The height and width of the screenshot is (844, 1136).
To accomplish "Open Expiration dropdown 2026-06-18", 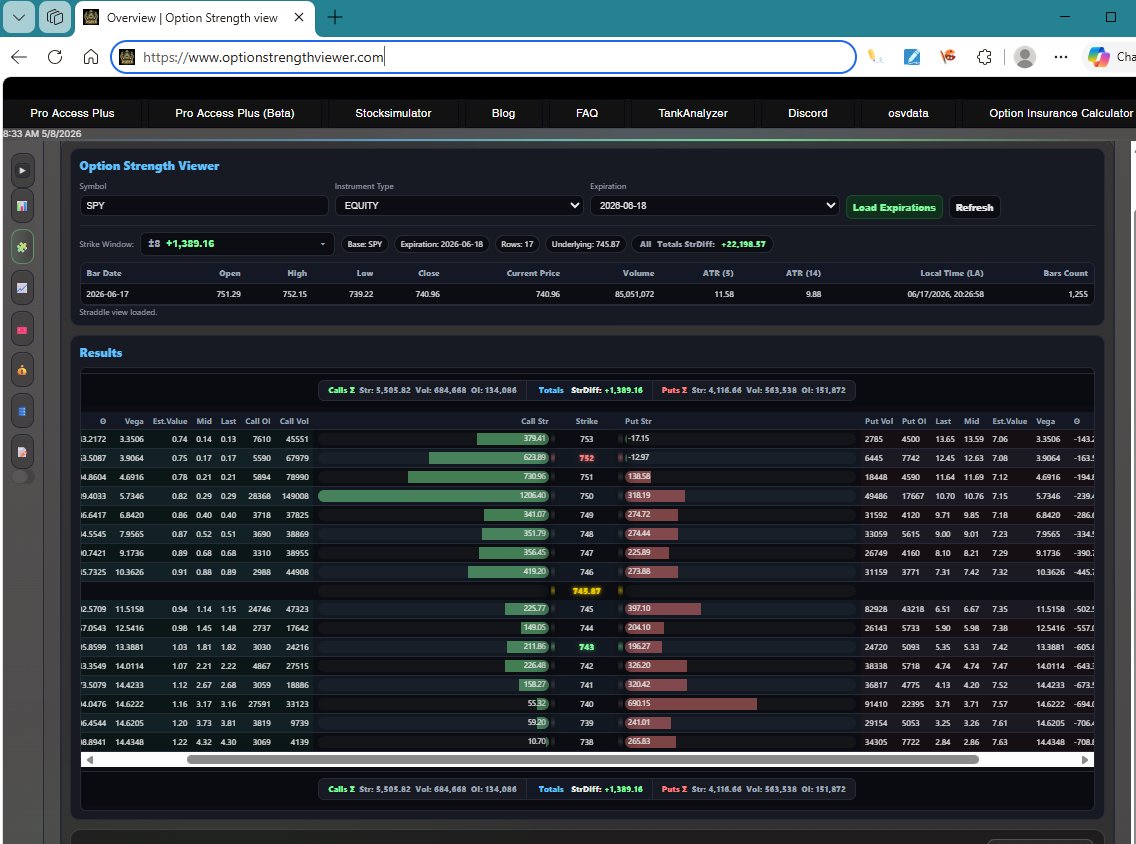I will tap(714, 206).
